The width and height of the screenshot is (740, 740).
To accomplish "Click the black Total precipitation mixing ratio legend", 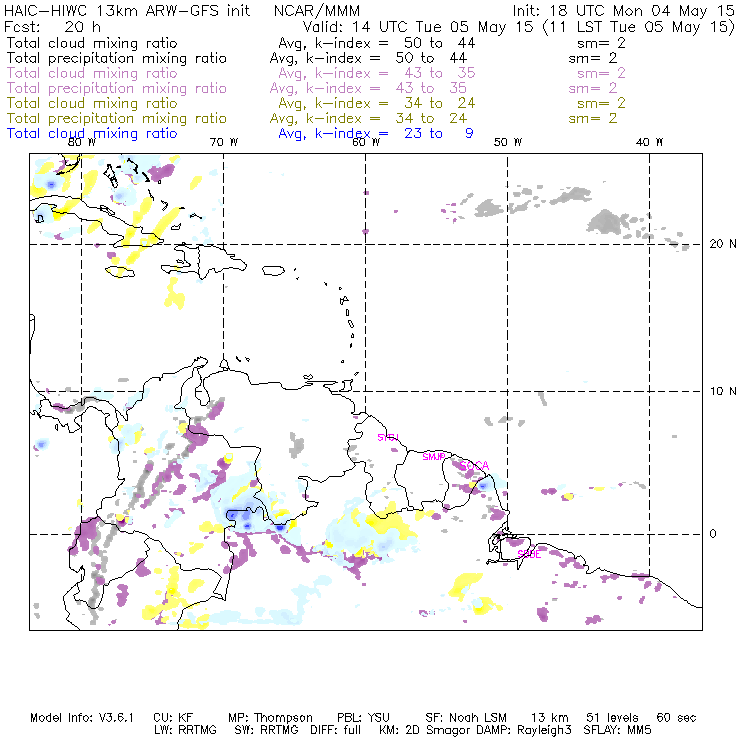I will (117, 58).
